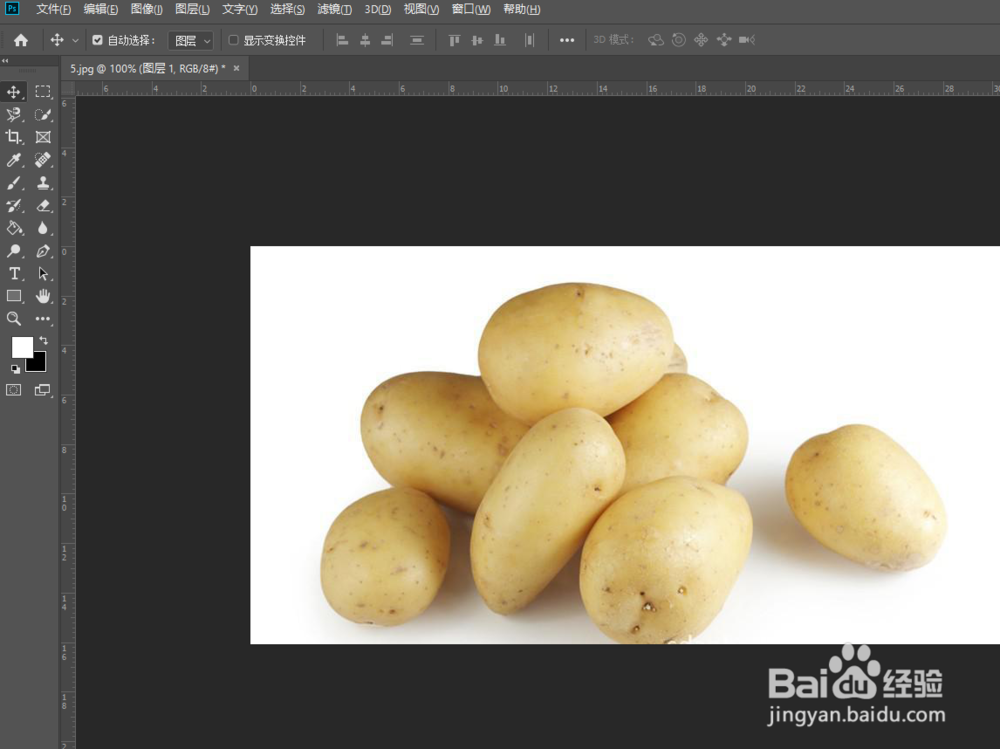Select the Rectangle shape tool

(13, 296)
